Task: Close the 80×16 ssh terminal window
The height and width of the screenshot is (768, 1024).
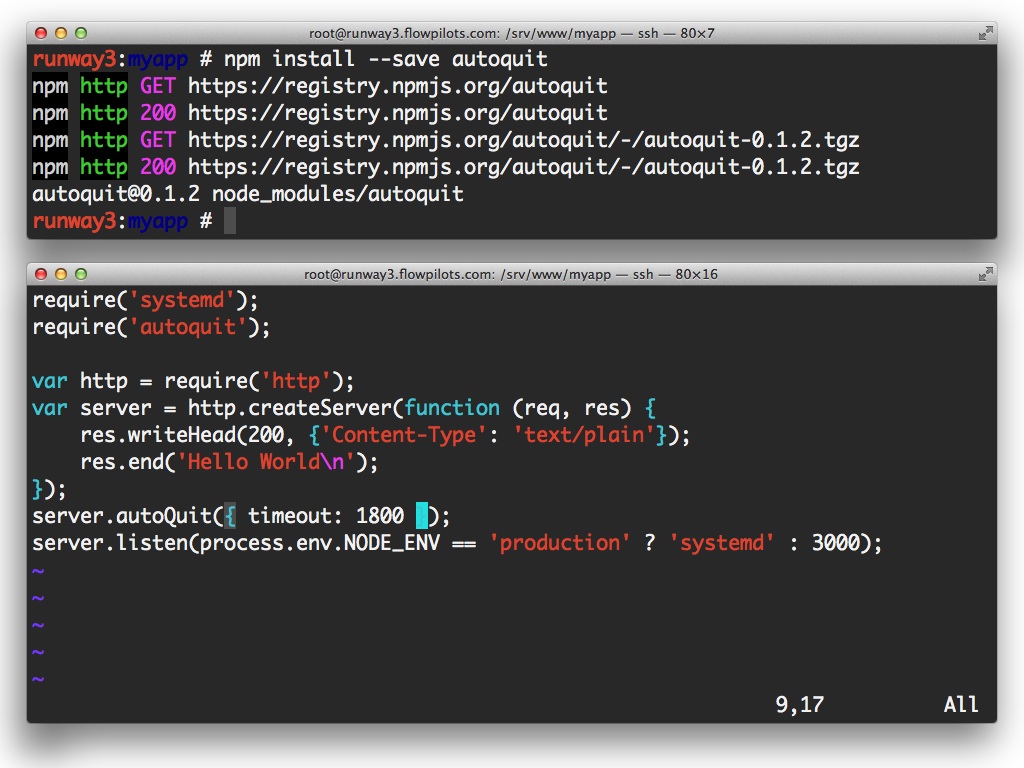Action: click(41, 274)
